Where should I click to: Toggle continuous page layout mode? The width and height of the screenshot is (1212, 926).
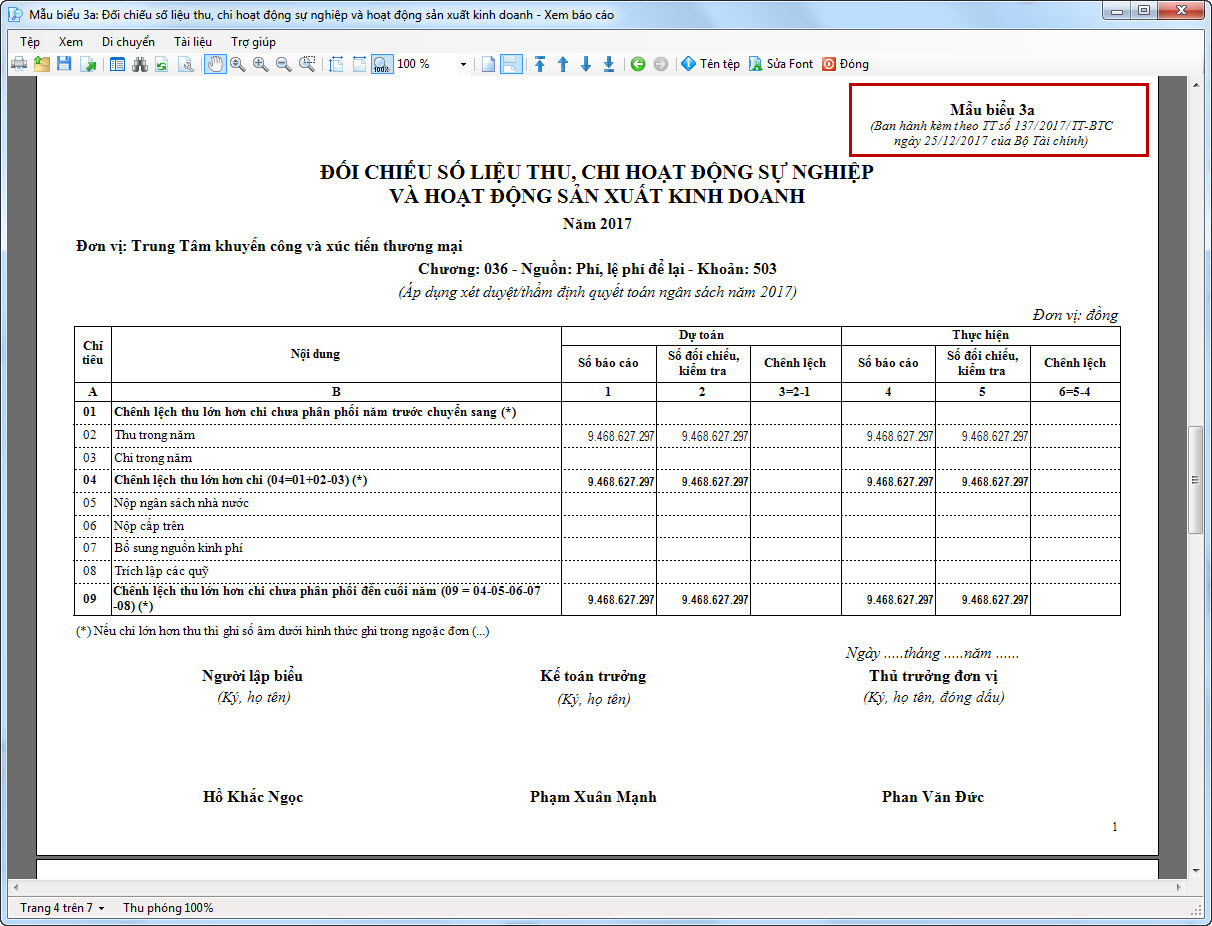pos(510,64)
